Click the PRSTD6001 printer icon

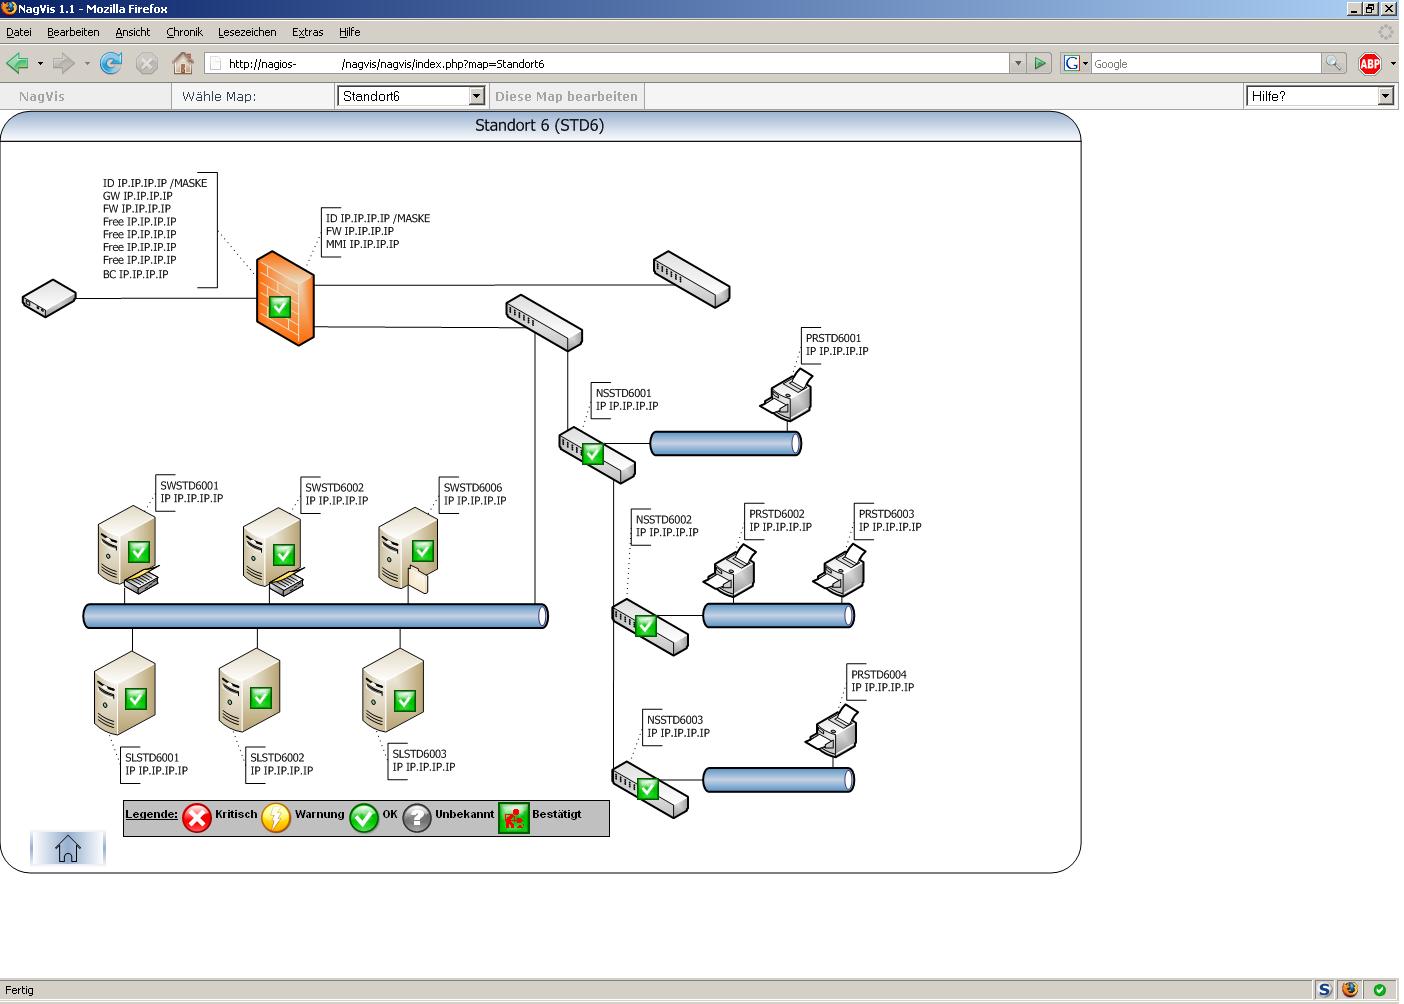point(787,394)
